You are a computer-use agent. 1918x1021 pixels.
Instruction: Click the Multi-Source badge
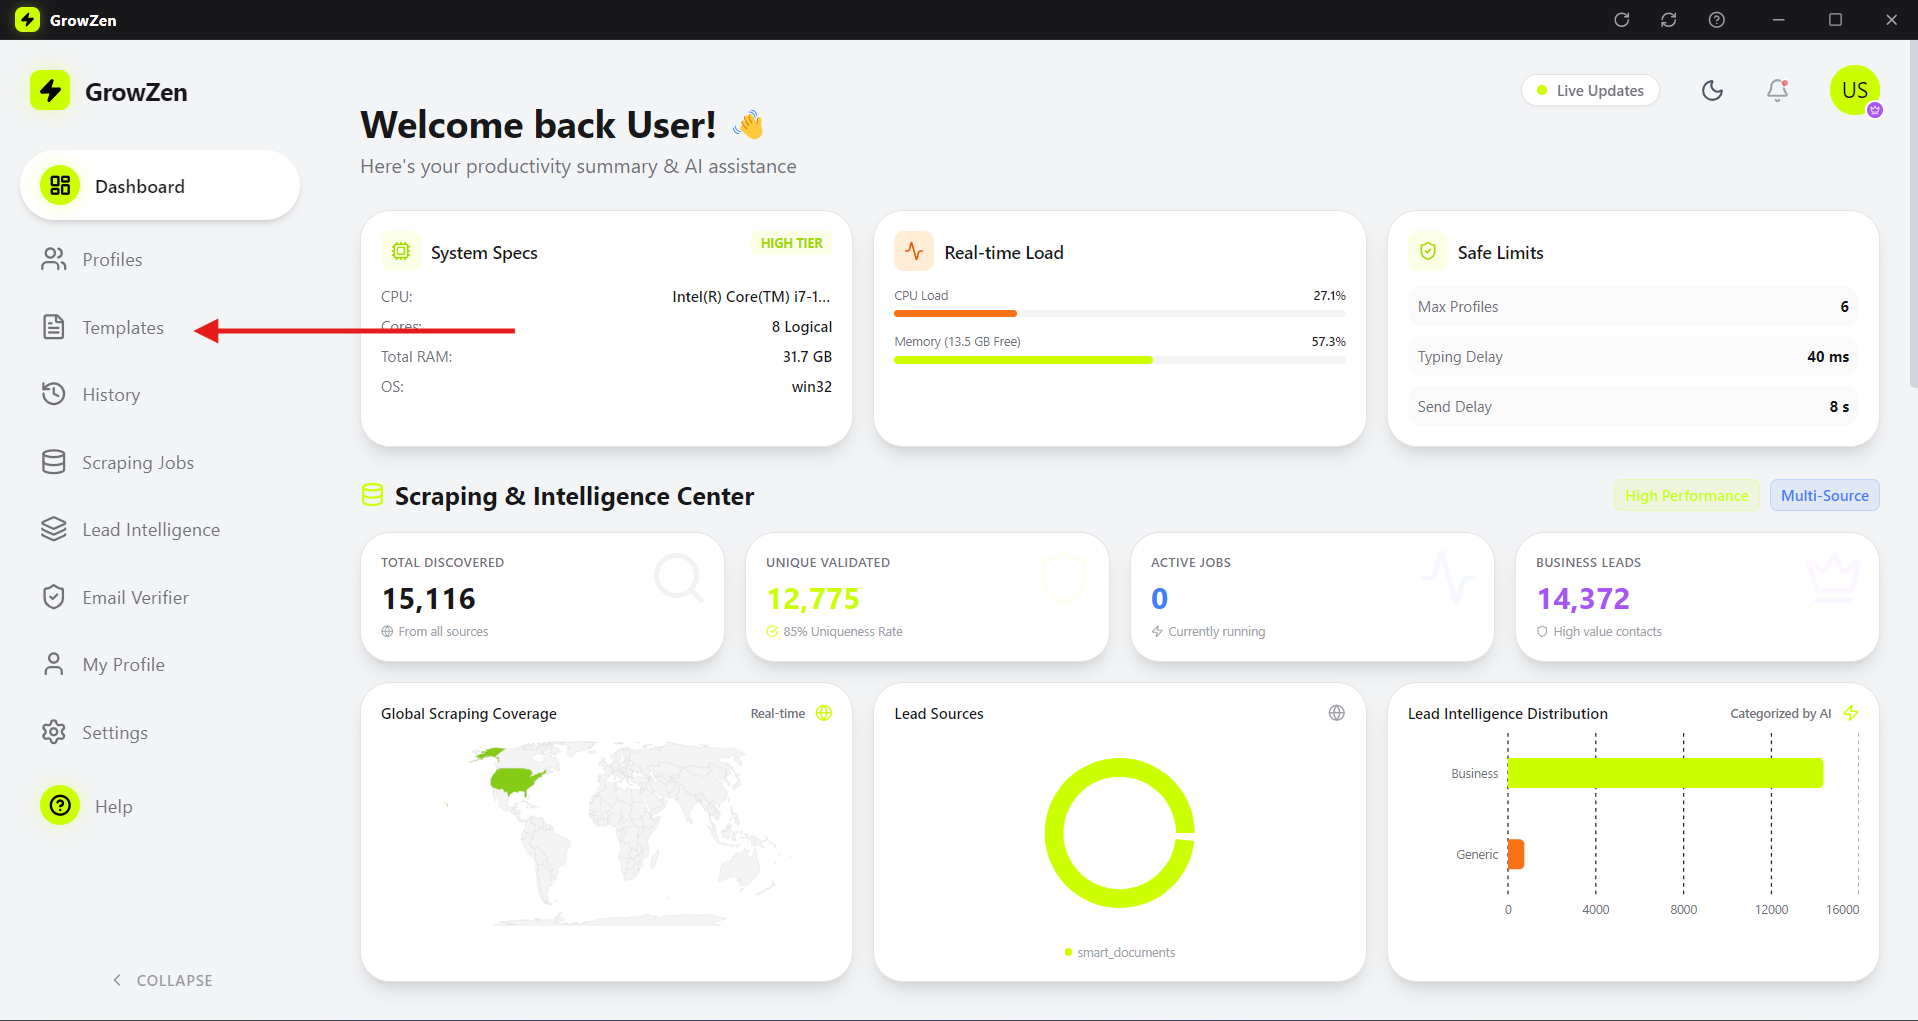[1824, 496]
